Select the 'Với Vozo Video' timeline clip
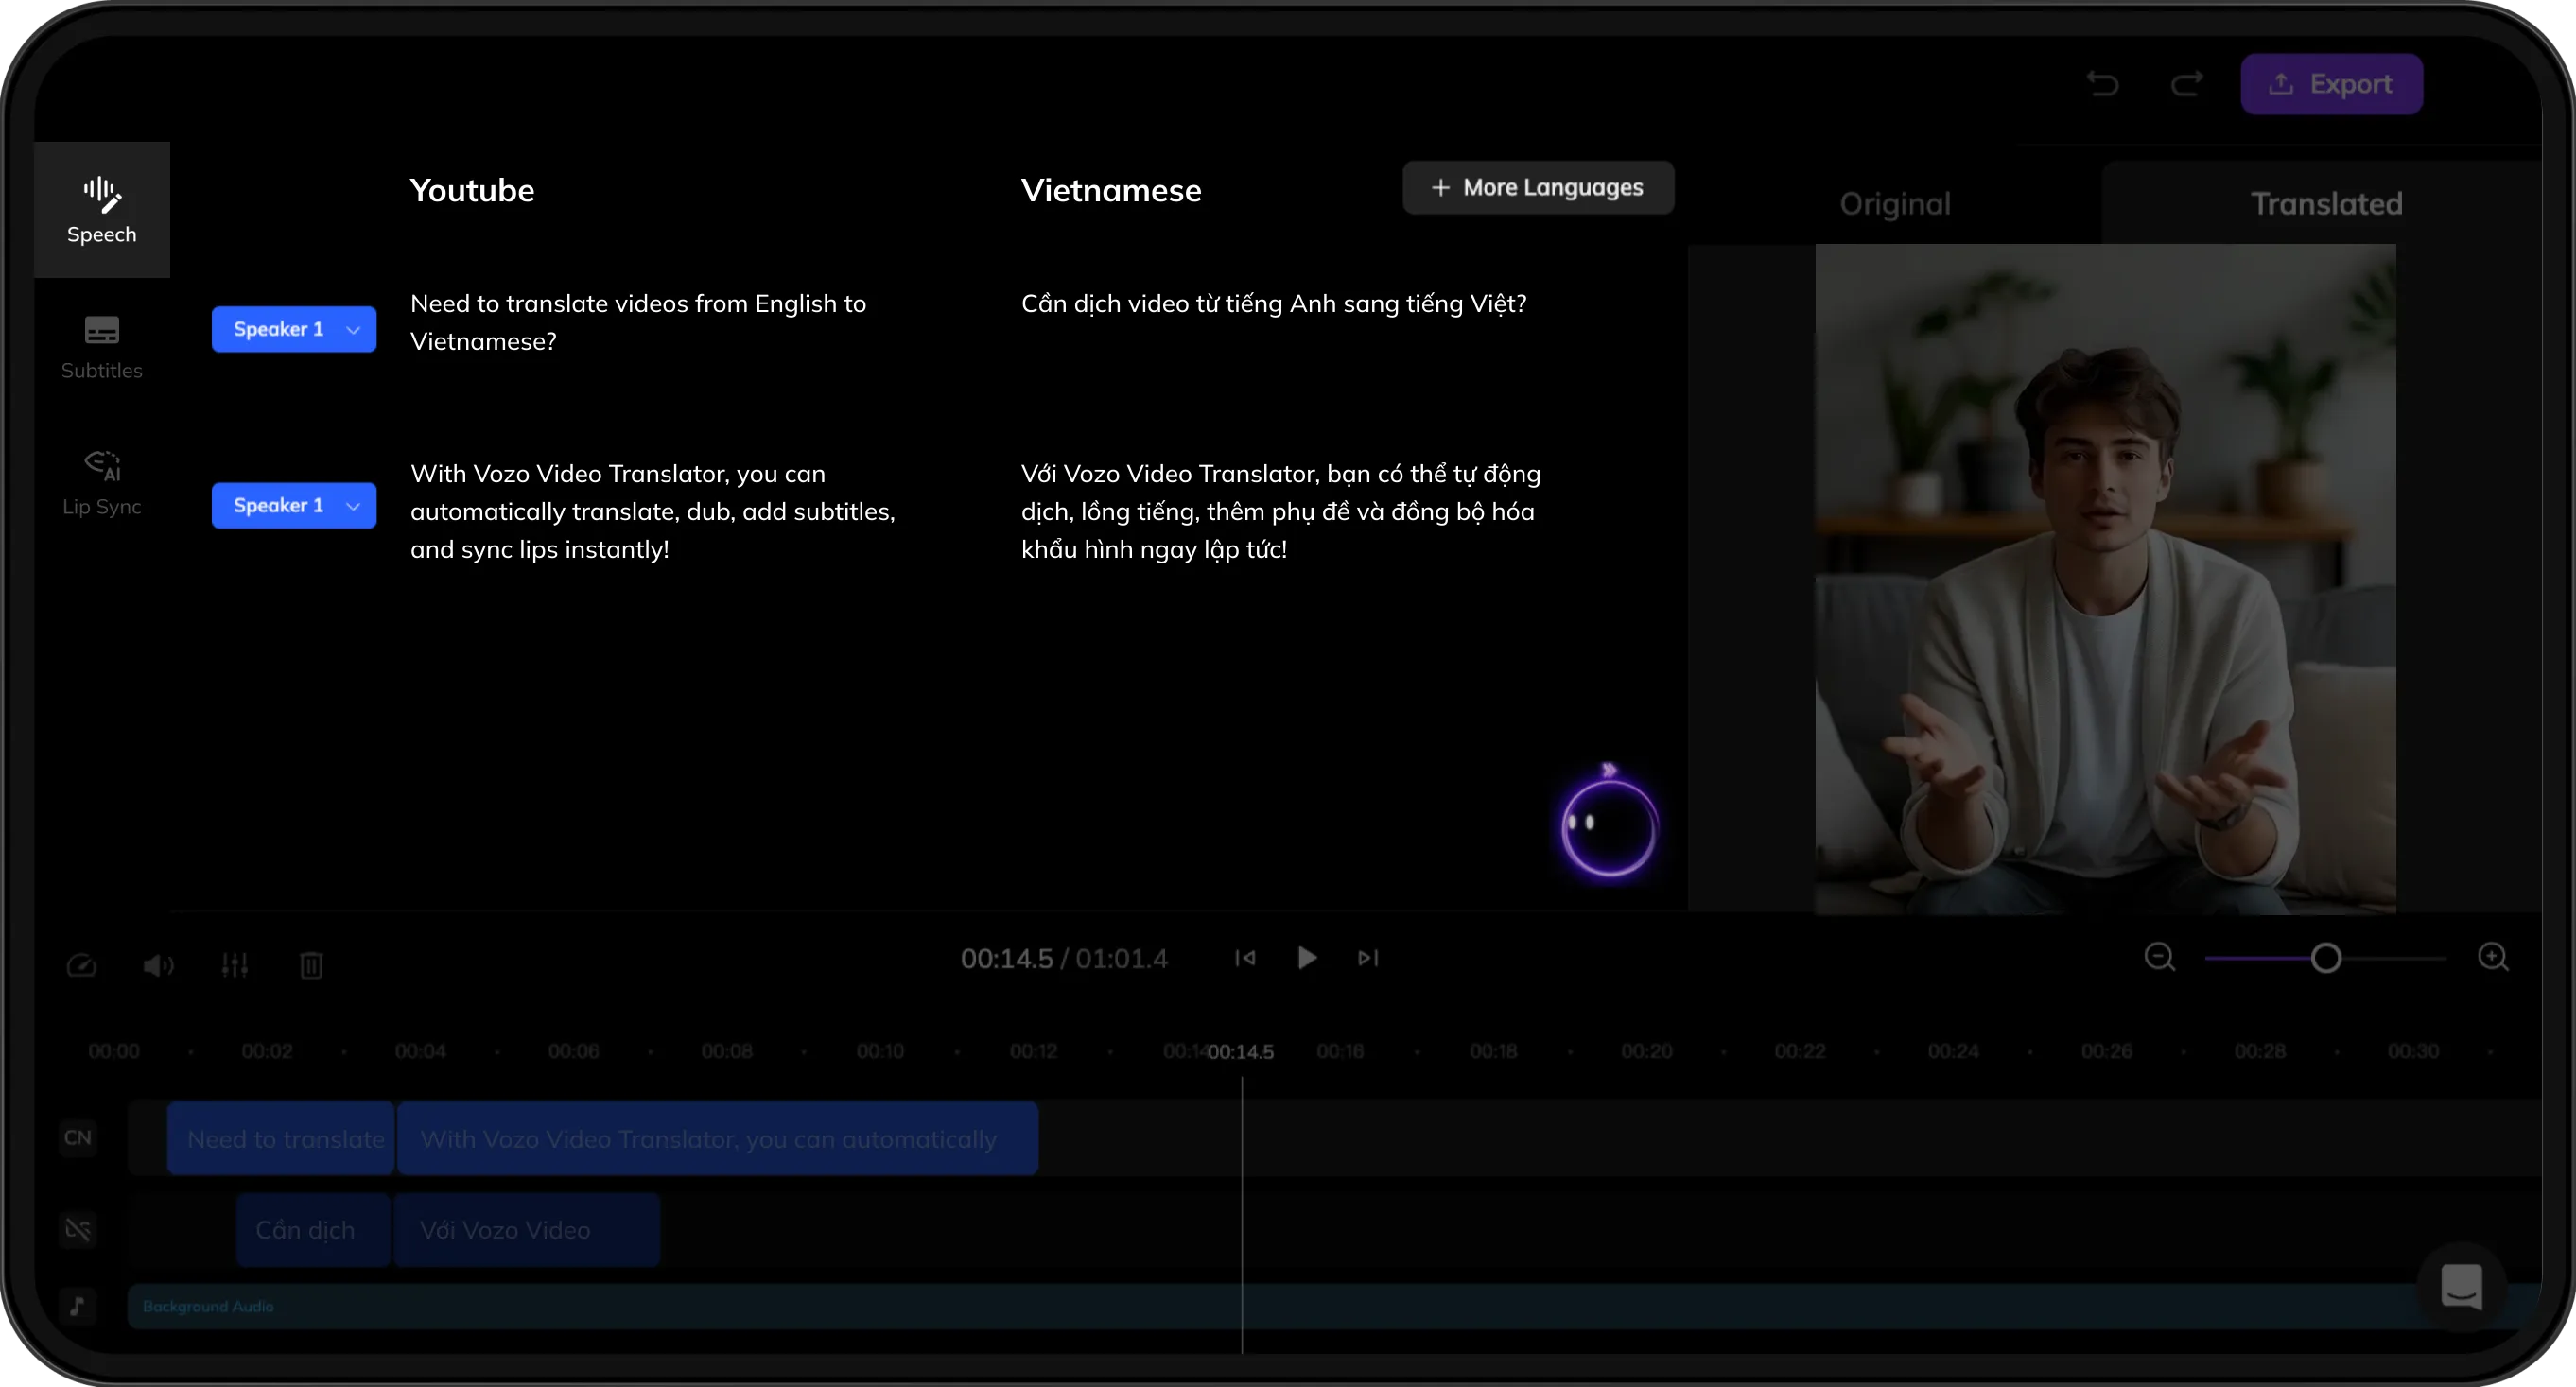2576x1387 pixels. (x=527, y=1230)
